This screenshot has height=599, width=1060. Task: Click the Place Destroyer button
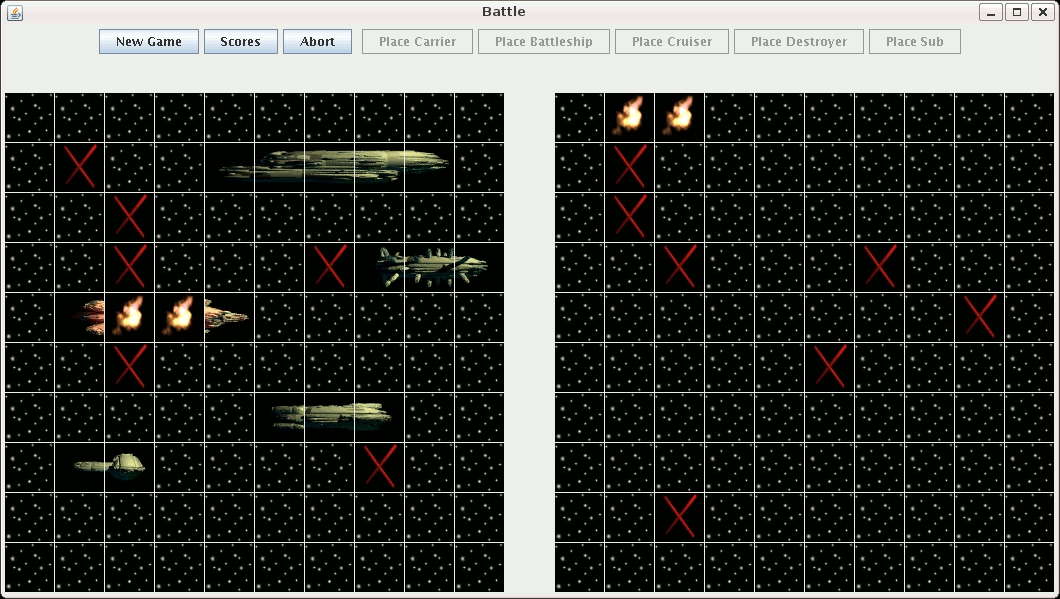pos(798,42)
